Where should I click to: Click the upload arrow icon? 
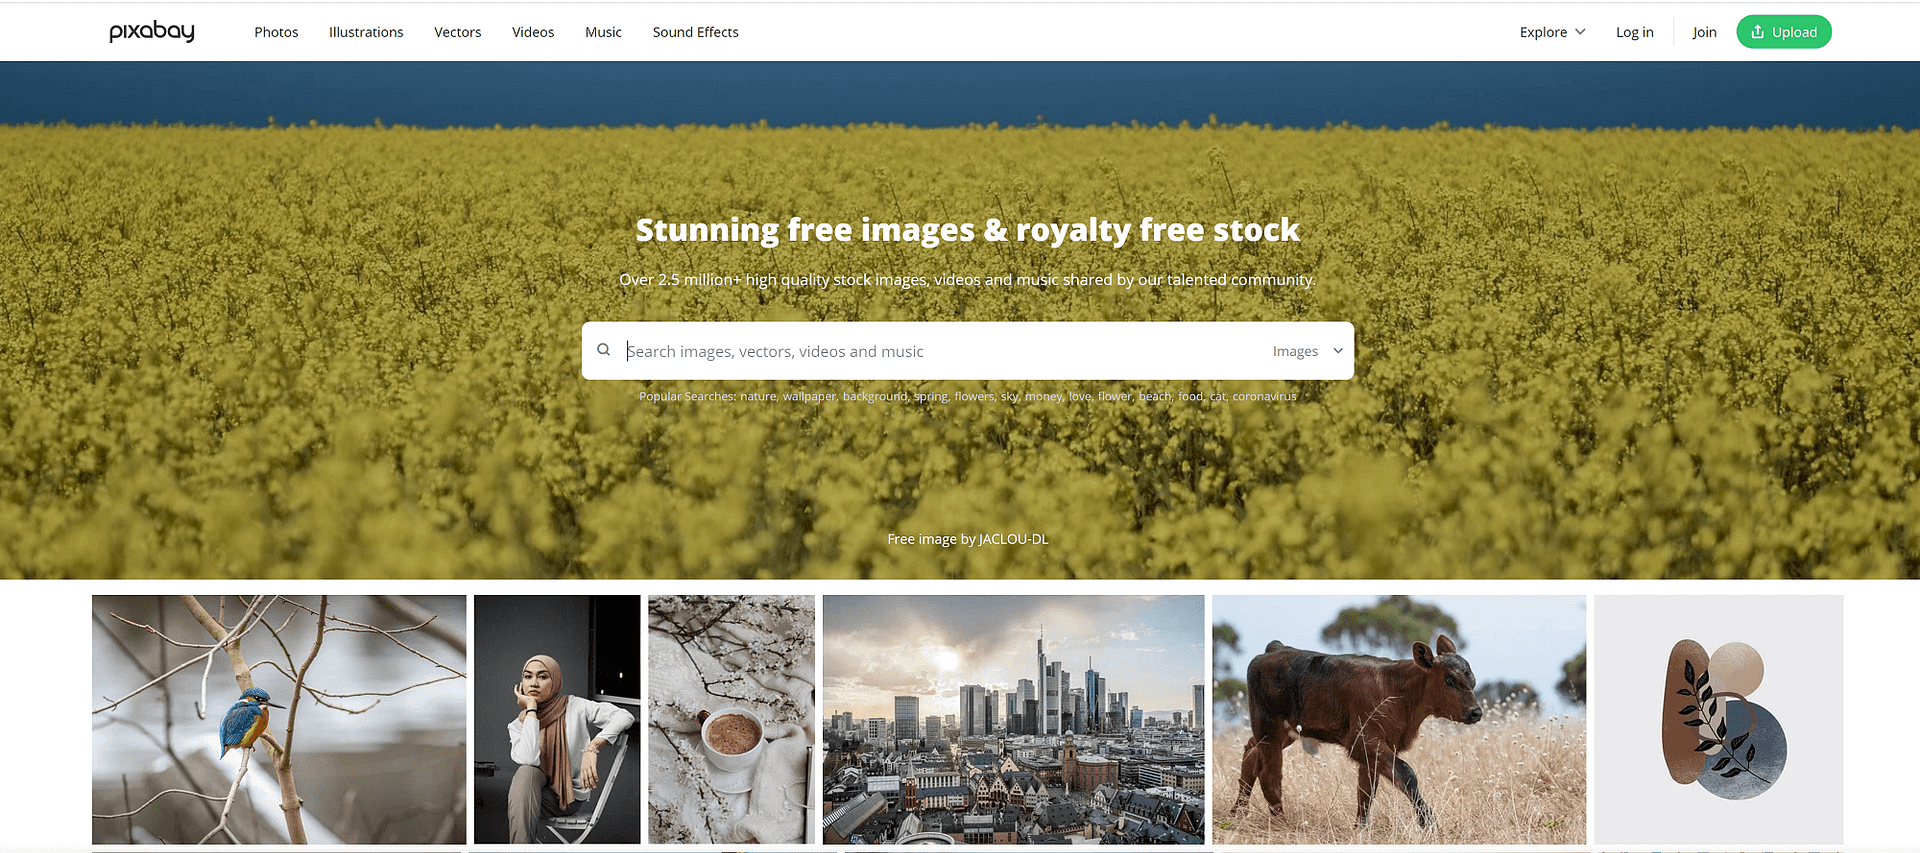[1758, 32]
